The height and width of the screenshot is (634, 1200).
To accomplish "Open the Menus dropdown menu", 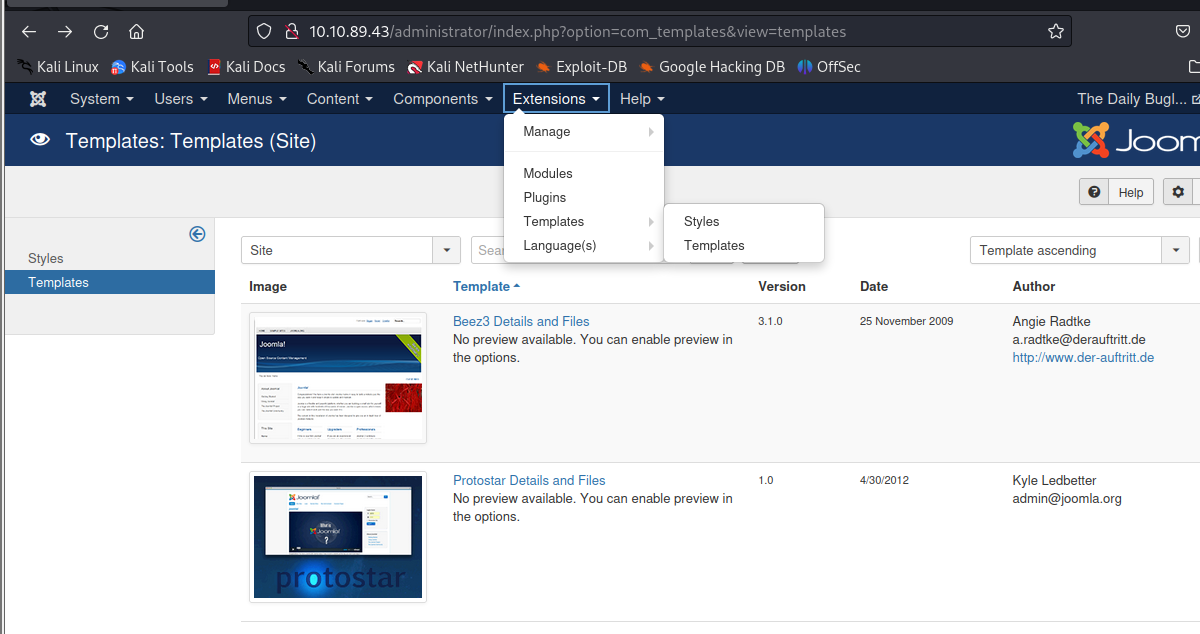I will (x=257, y=99).
